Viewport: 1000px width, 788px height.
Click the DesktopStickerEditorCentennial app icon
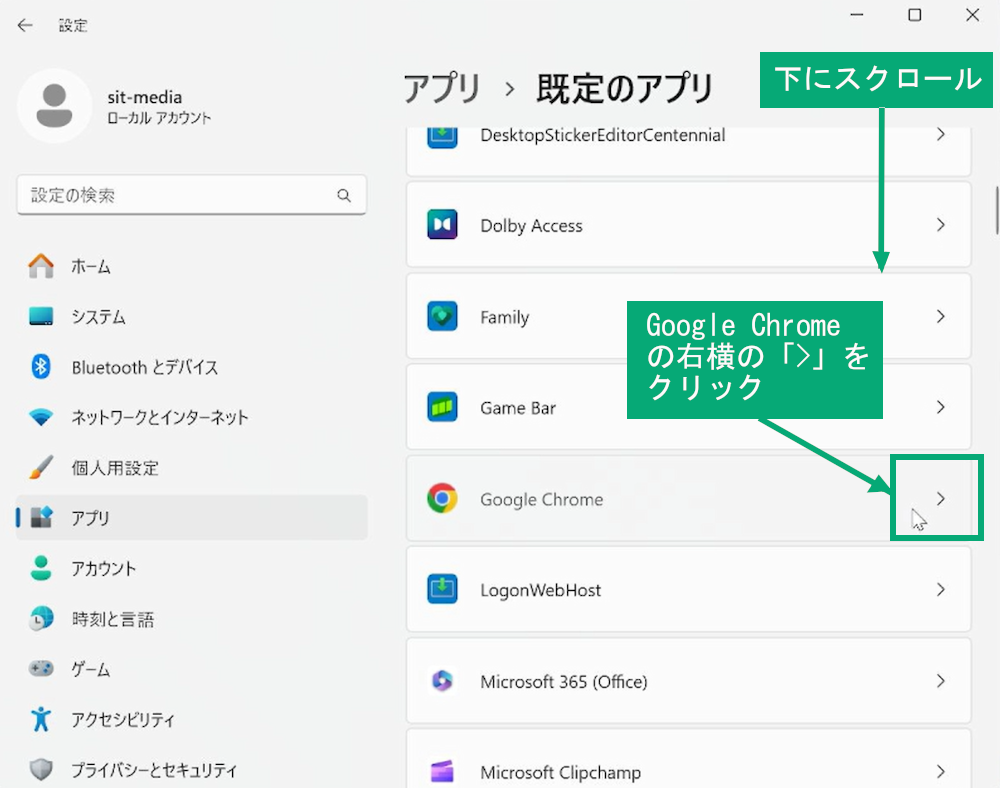click(442, 136)
